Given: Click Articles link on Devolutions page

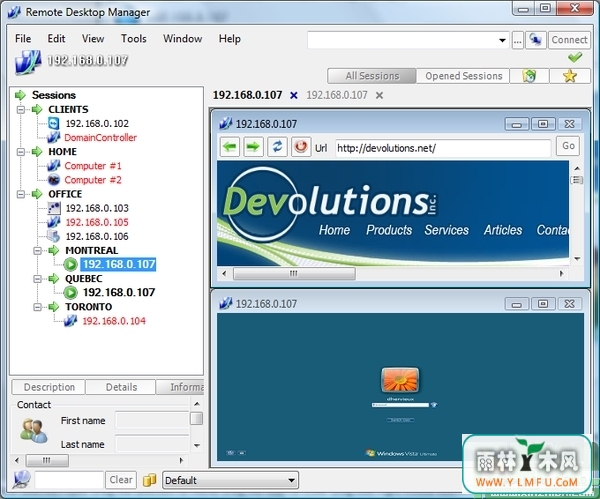Looking at the screenshot, I should coord(503,230).
